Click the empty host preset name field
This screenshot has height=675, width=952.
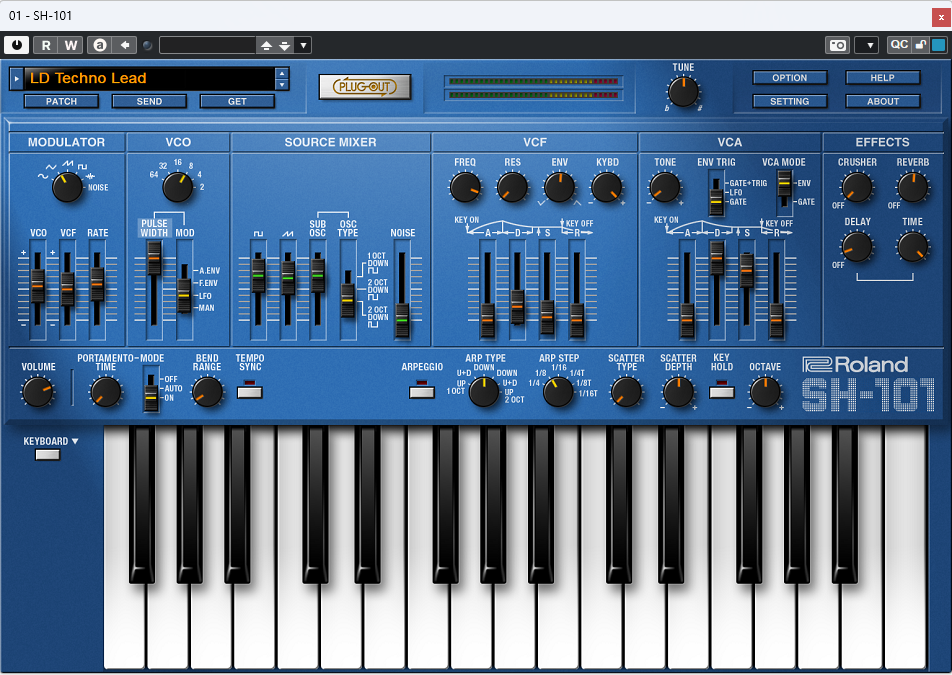[x=207, y=46]
